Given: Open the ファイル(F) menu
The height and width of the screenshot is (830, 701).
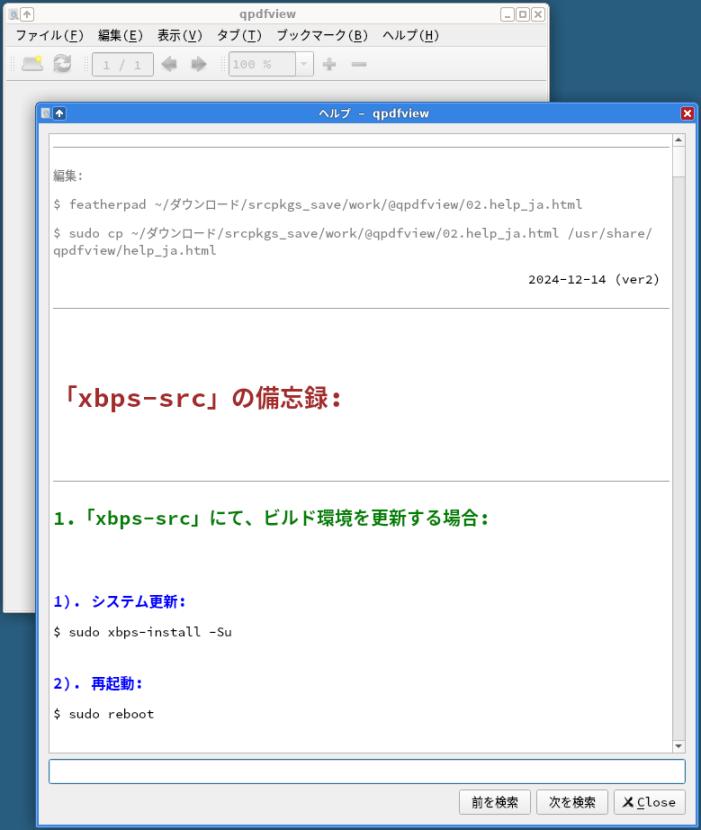Looking at the screenshot, I should coord(49,35).
